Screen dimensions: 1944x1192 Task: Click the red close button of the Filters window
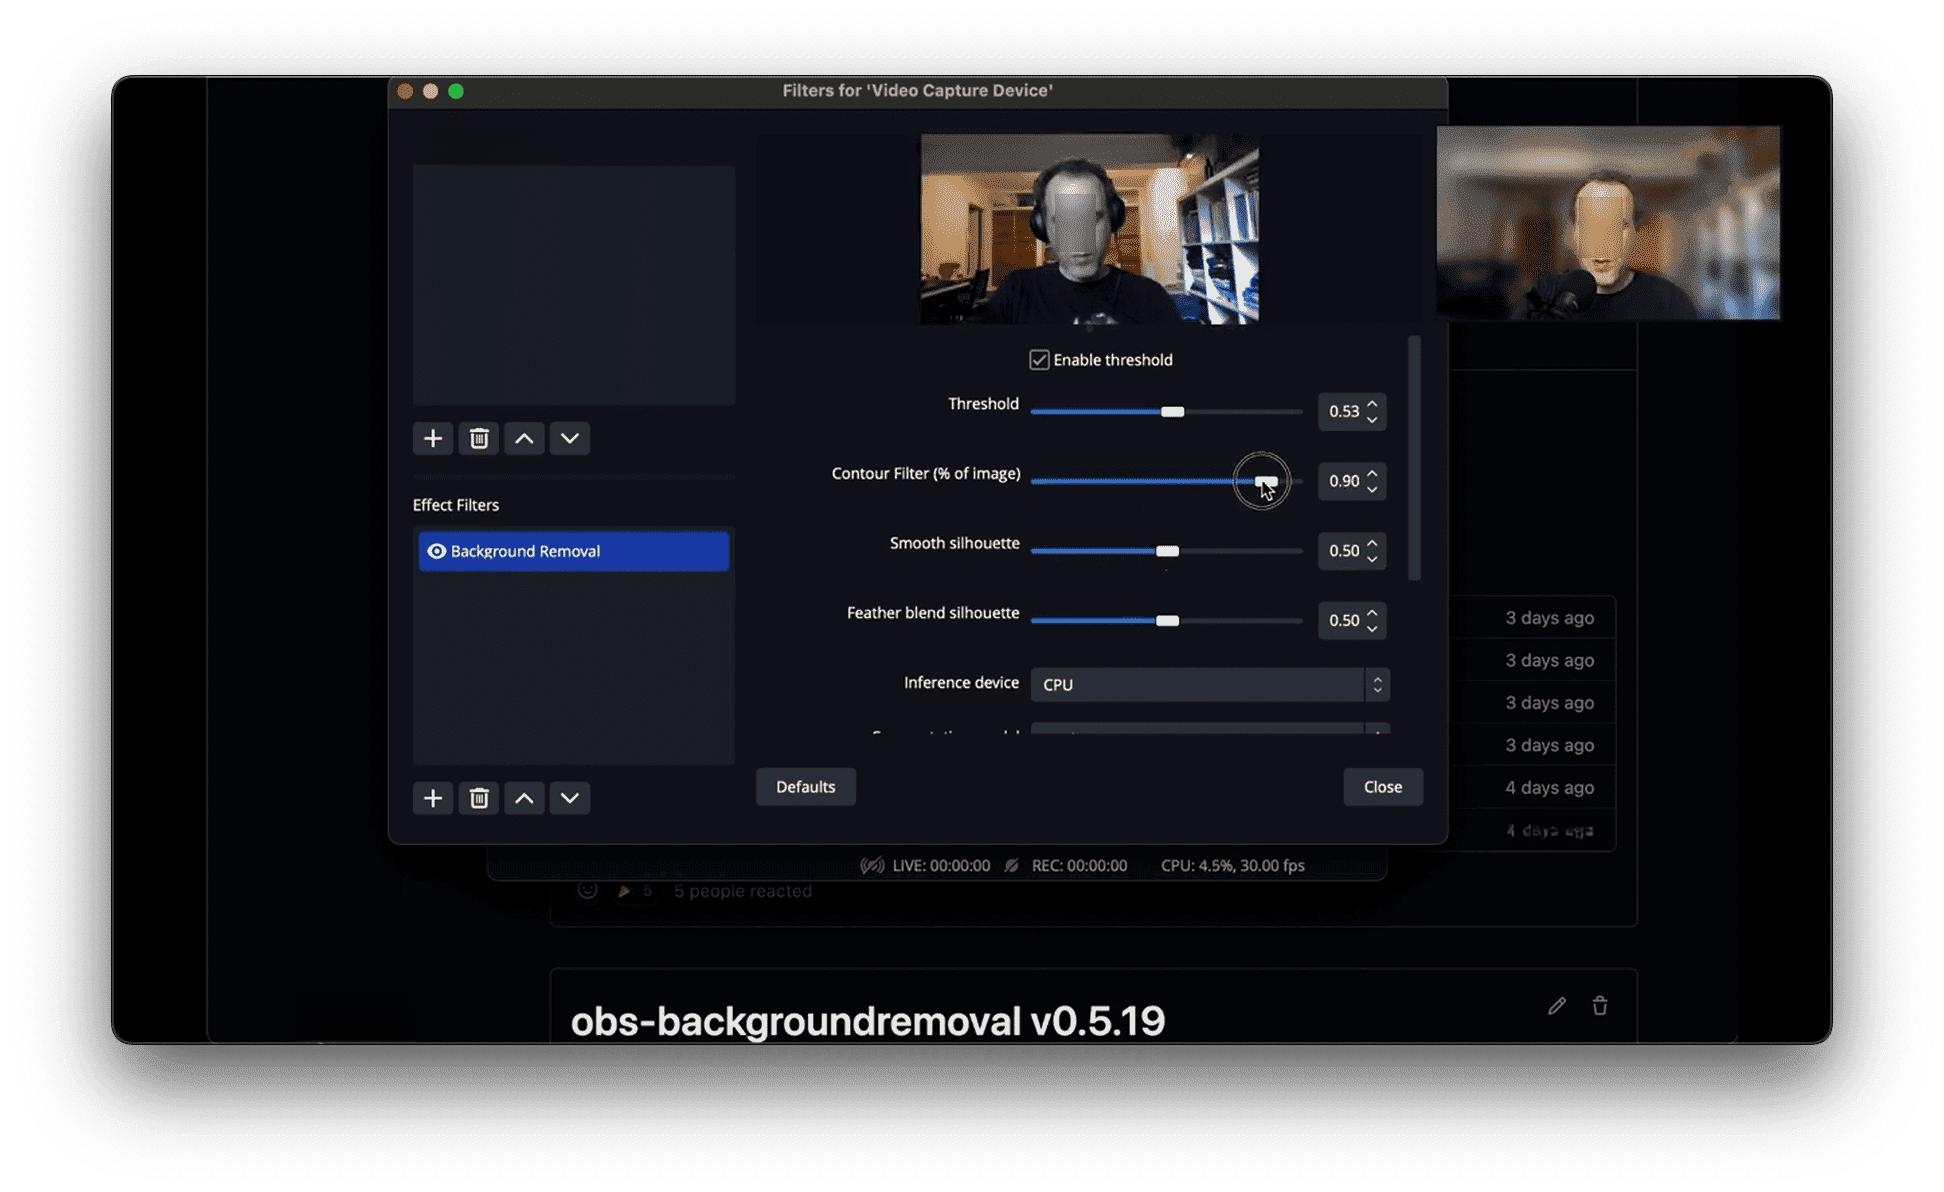tap(405, 91)
